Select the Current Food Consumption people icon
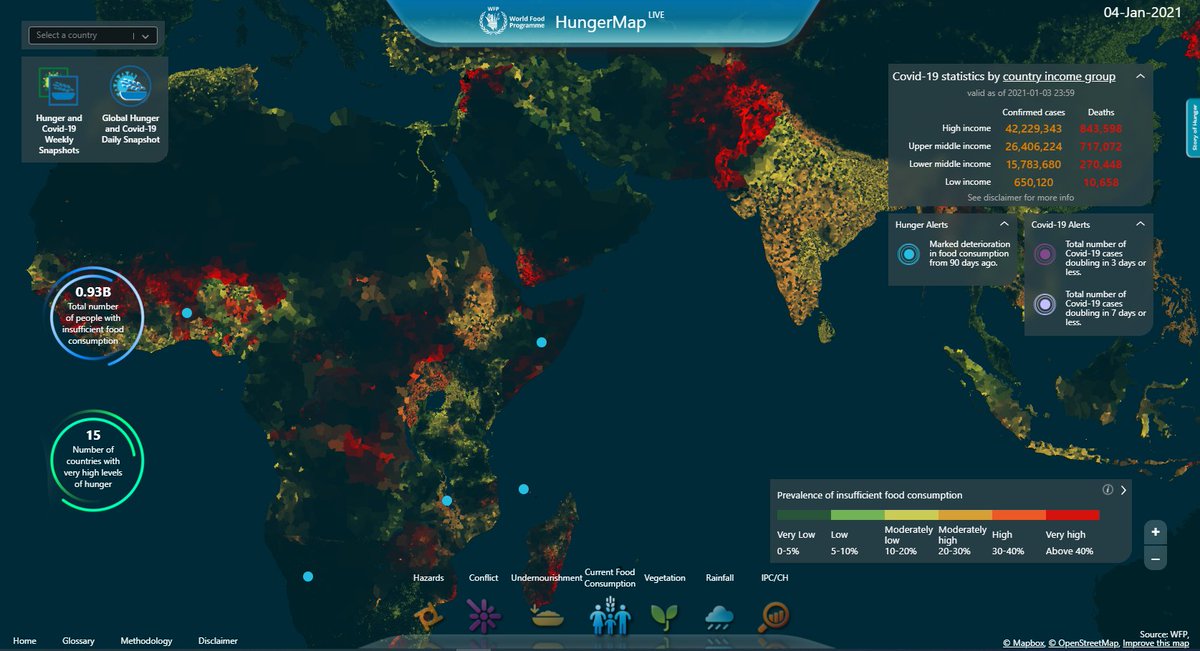This screenshot has width=1200, height=651. click(610, 615)
